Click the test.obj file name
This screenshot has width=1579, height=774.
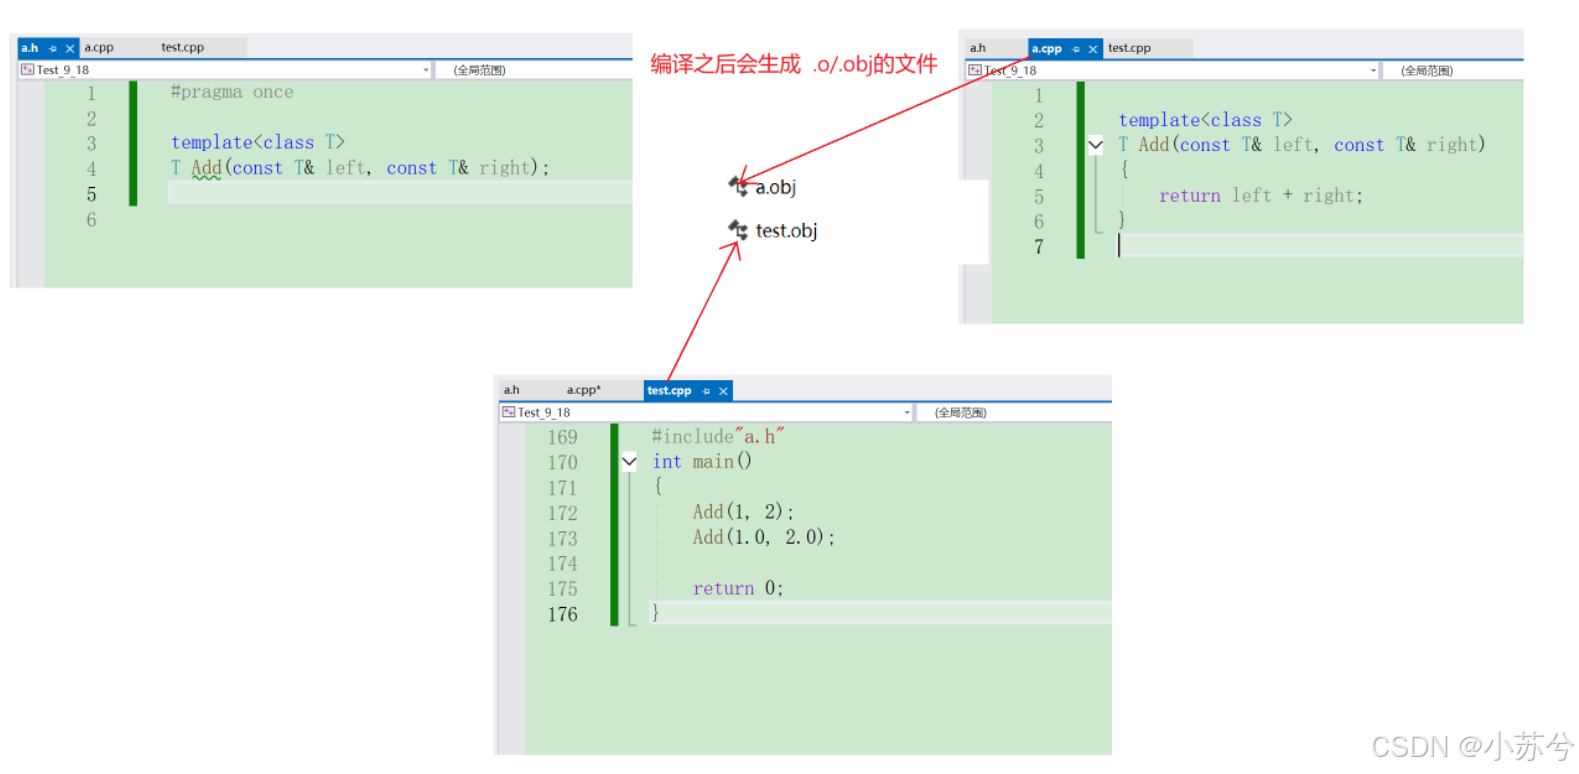(787, 231)
